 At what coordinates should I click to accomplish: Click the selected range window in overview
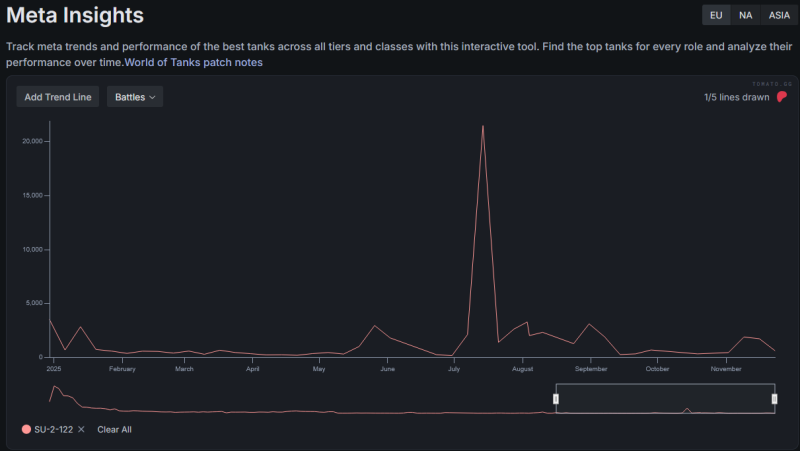pos(665,398)
